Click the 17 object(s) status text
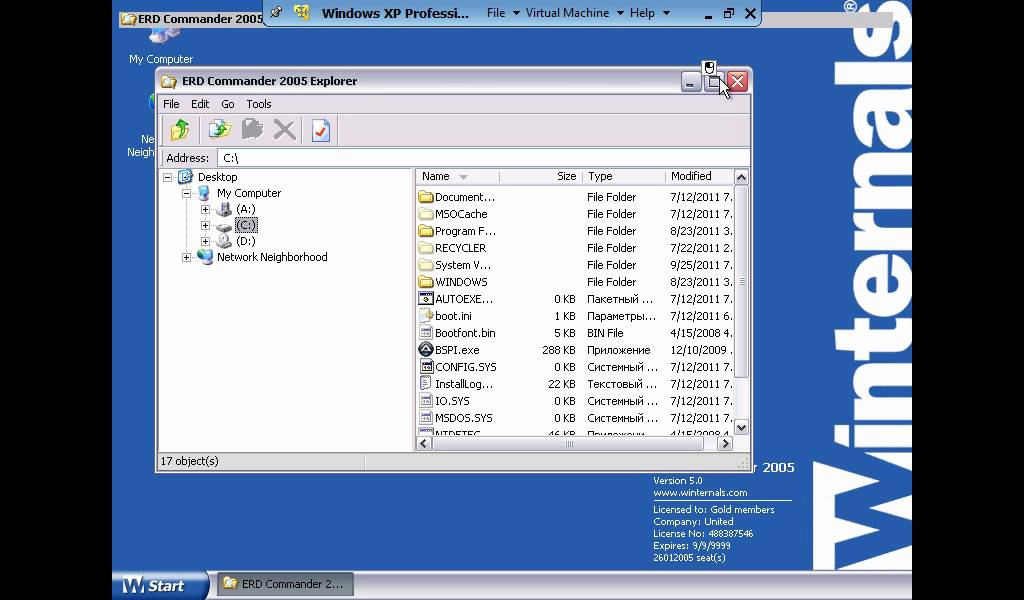 click(189, 461)
